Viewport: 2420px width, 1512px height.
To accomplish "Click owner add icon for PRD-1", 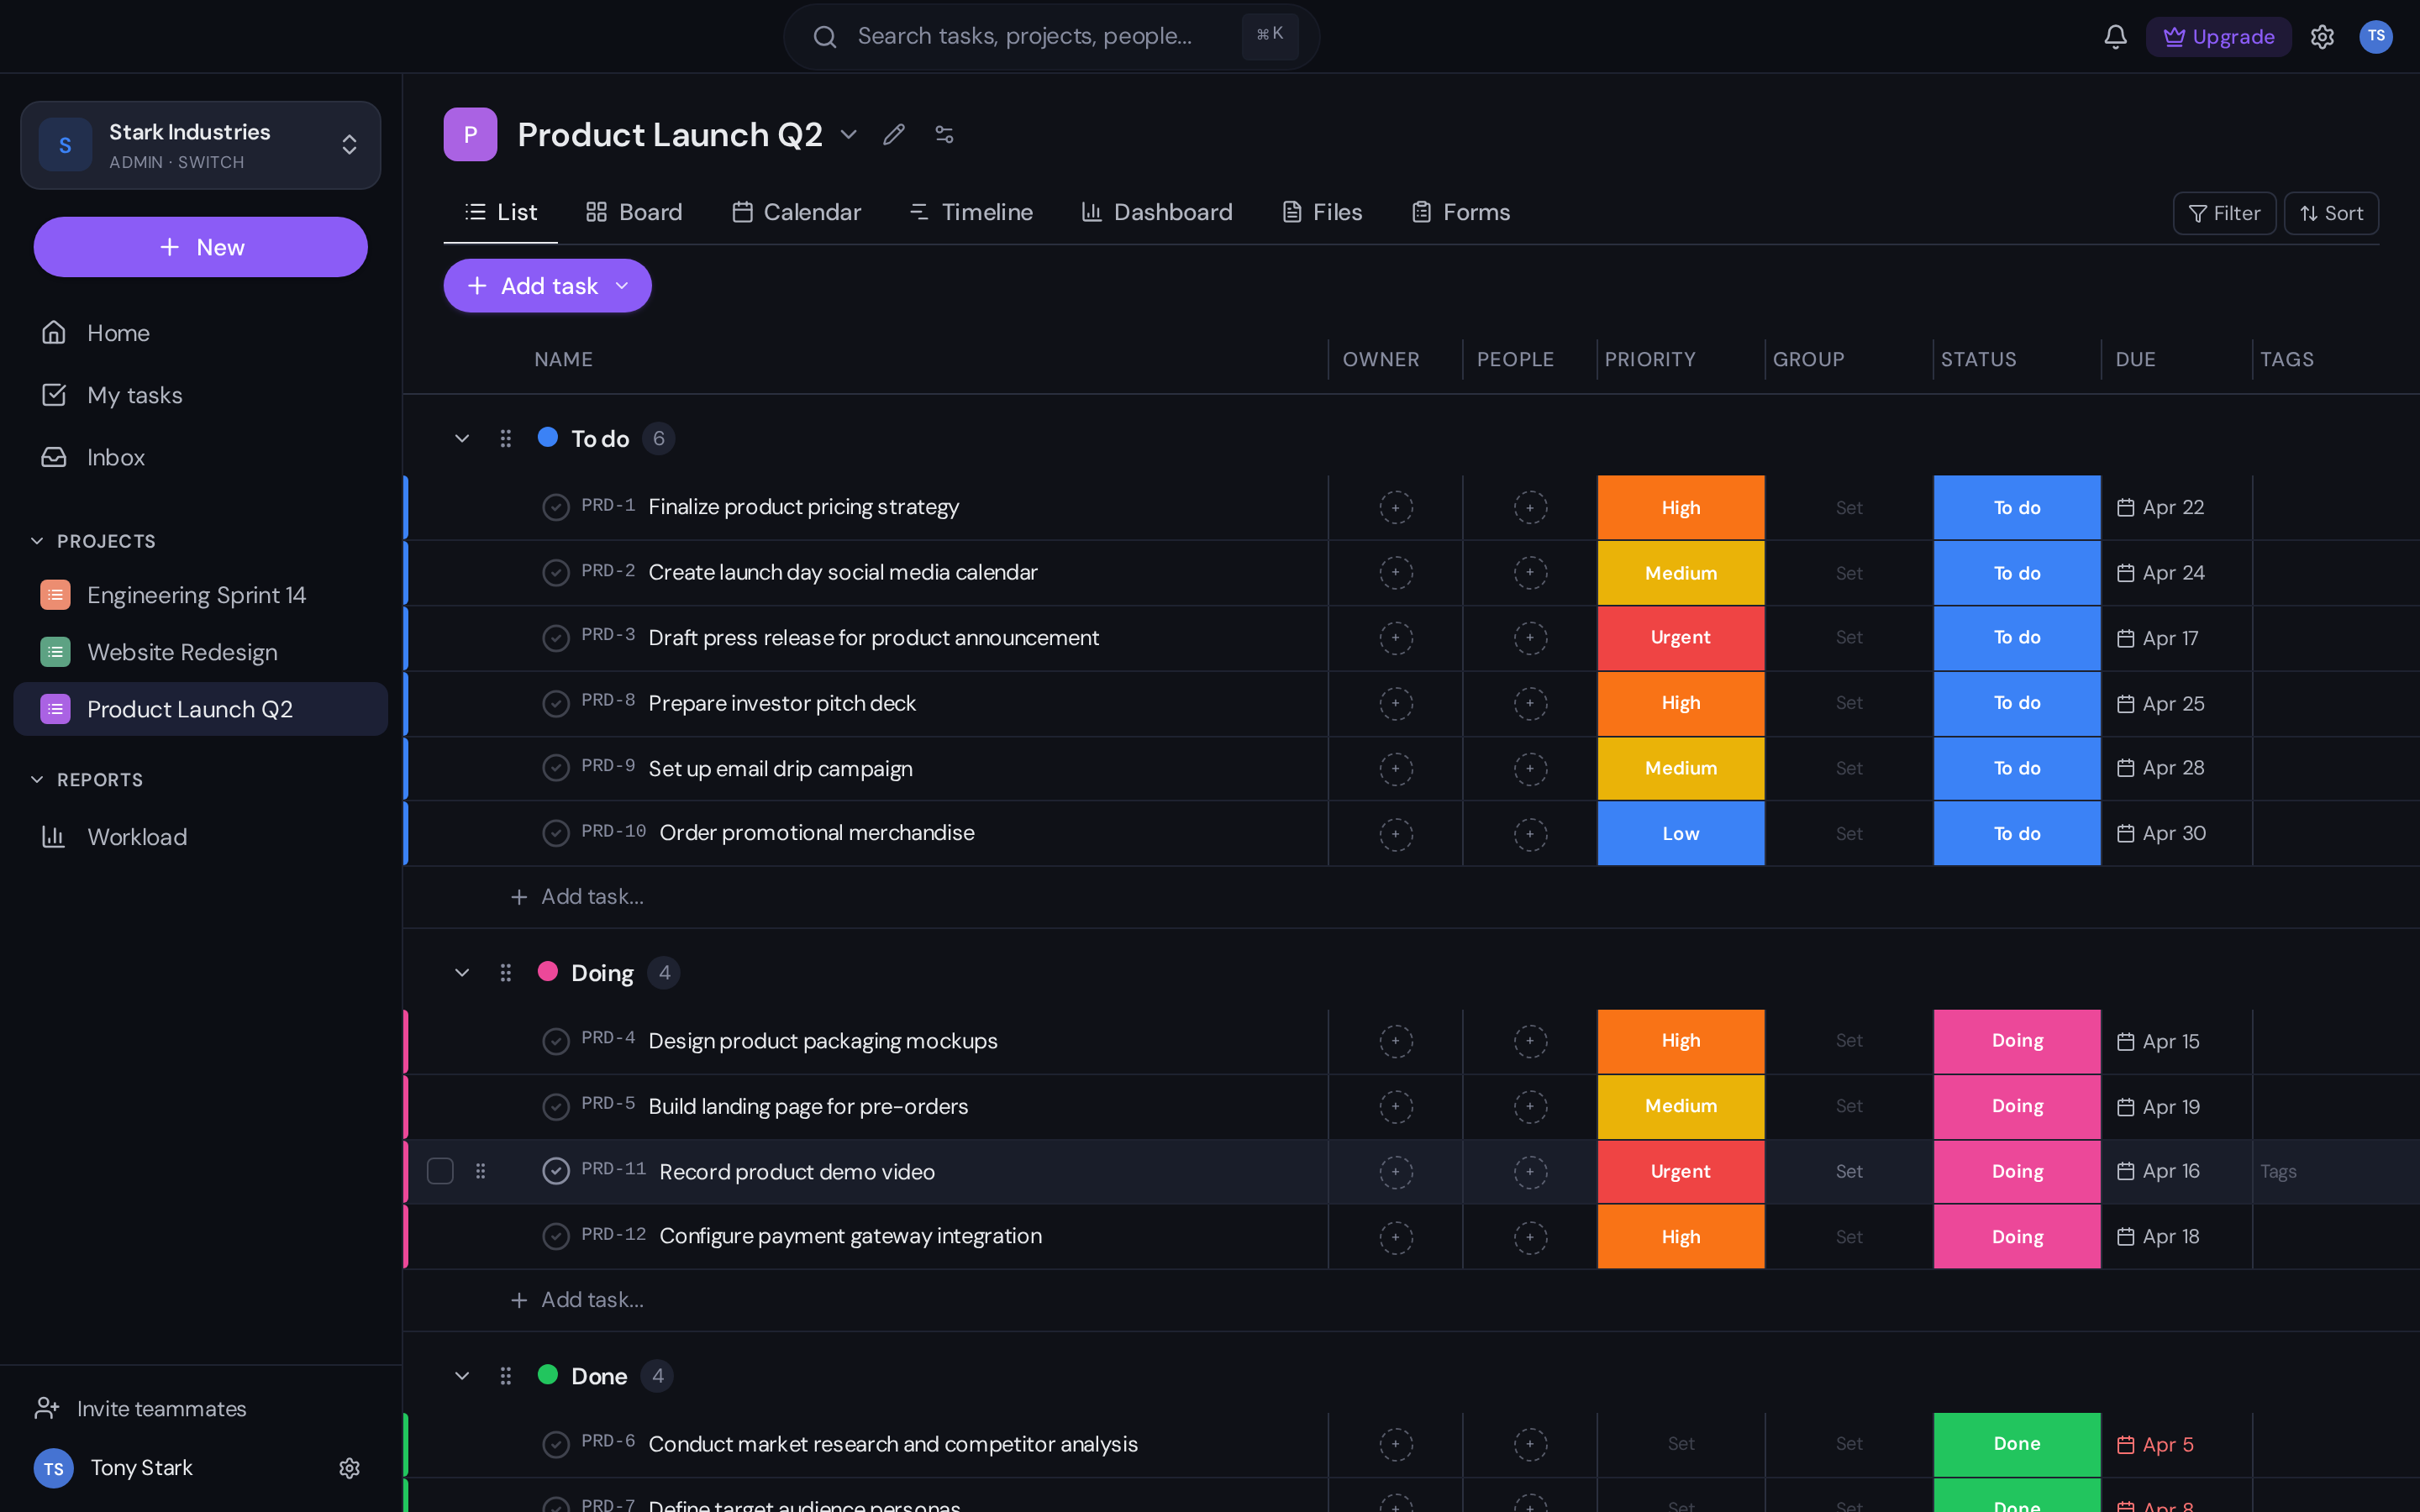I will (1395, 507).
